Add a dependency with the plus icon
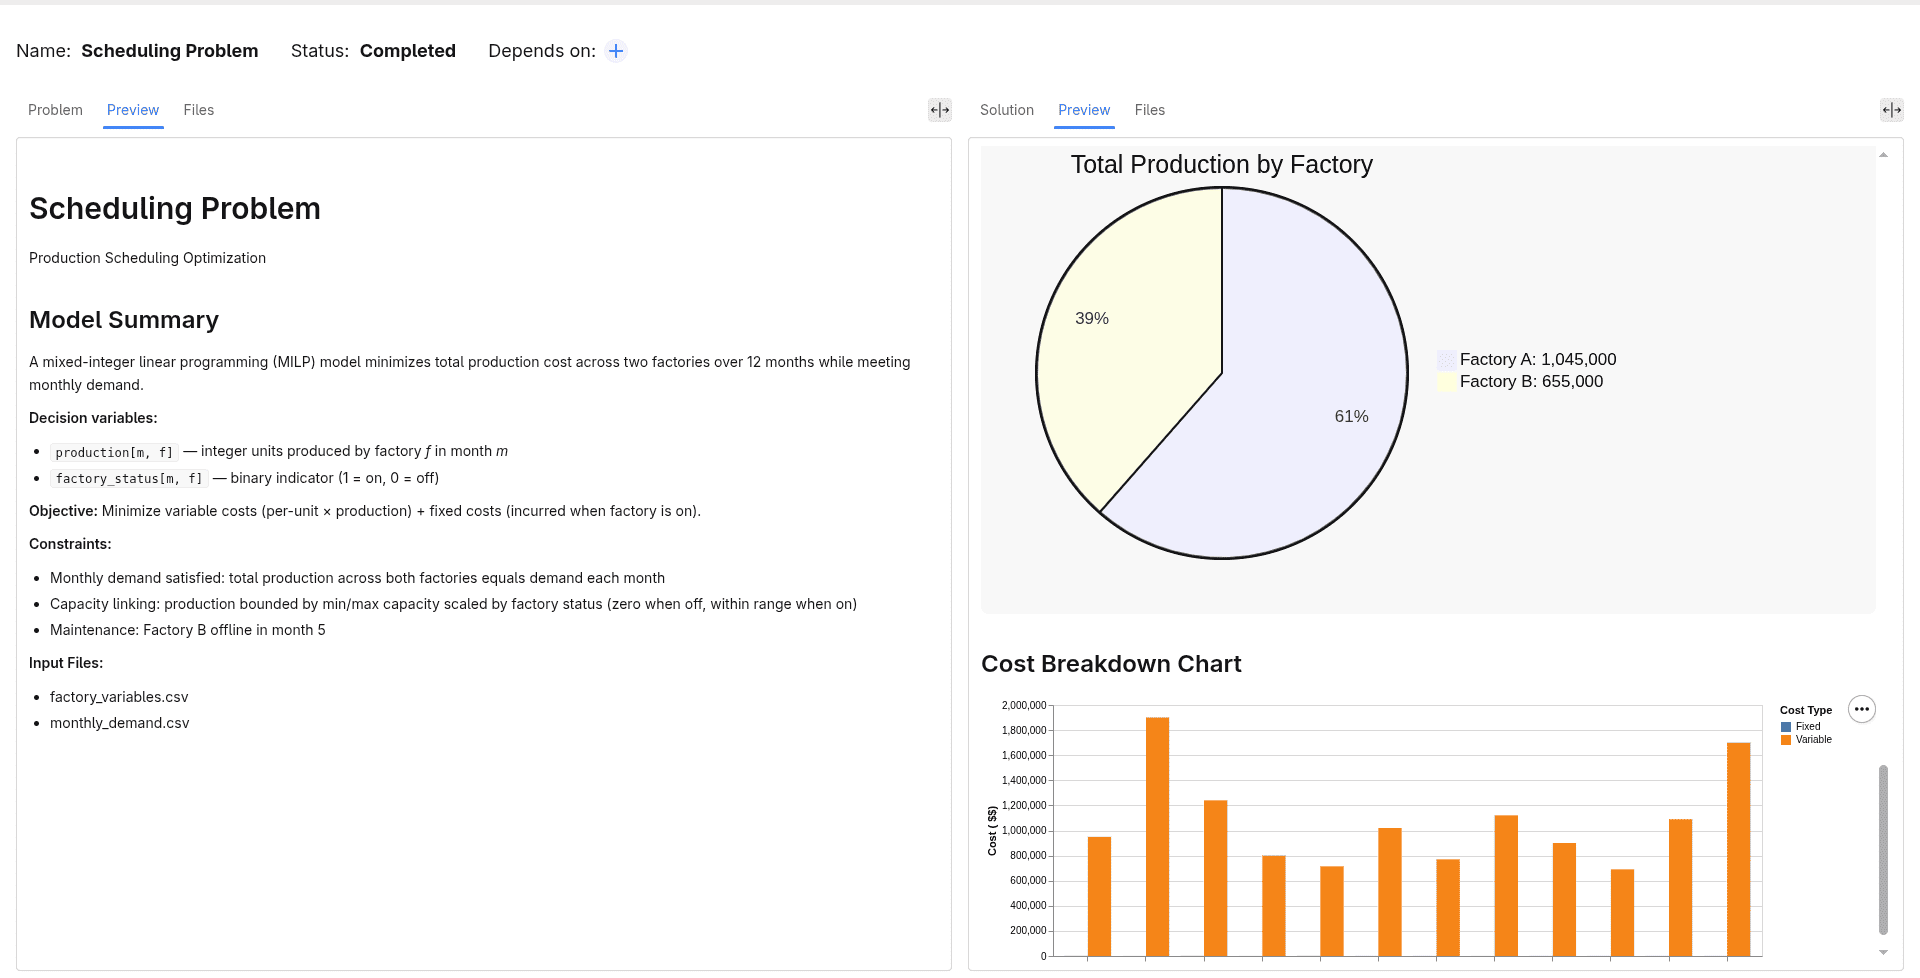 (616, 51)
